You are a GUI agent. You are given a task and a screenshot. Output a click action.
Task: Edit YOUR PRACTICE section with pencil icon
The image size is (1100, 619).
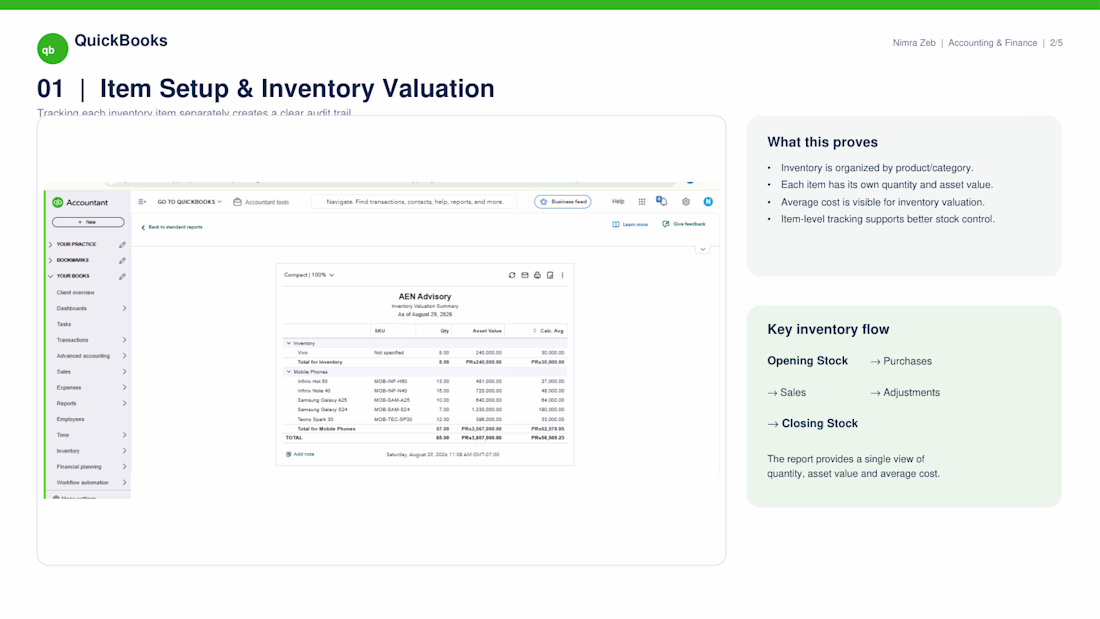[122, 245]
